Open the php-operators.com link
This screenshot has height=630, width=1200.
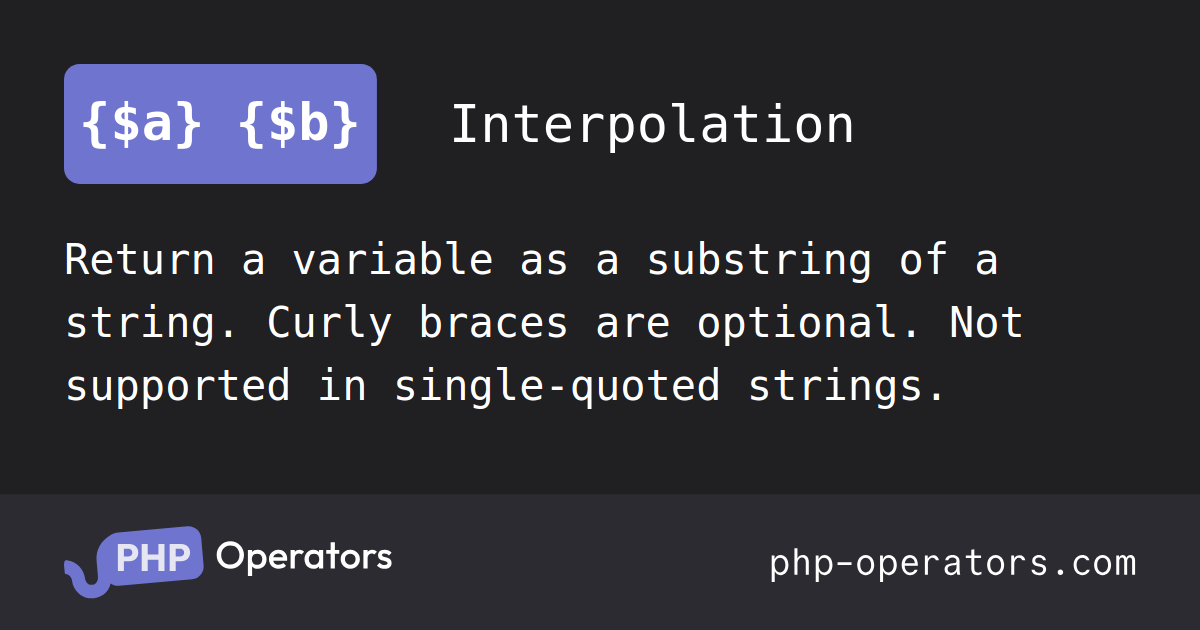952,563
